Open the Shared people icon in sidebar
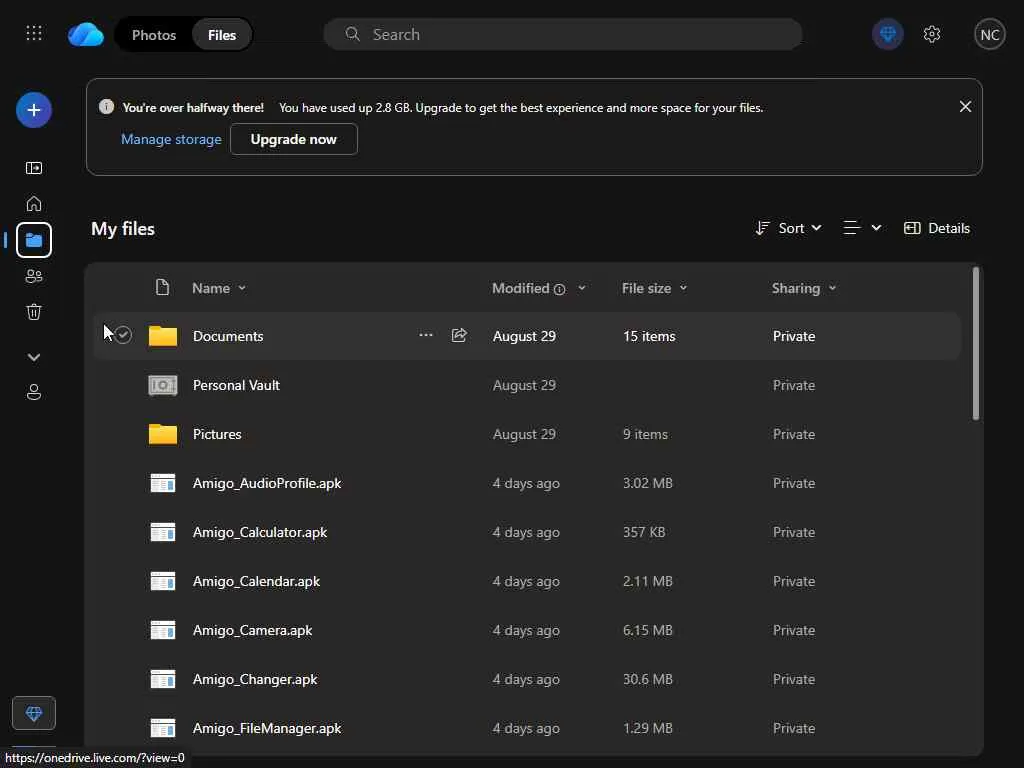The width and height of the screenshot is (1024, 768). (34, 276)
